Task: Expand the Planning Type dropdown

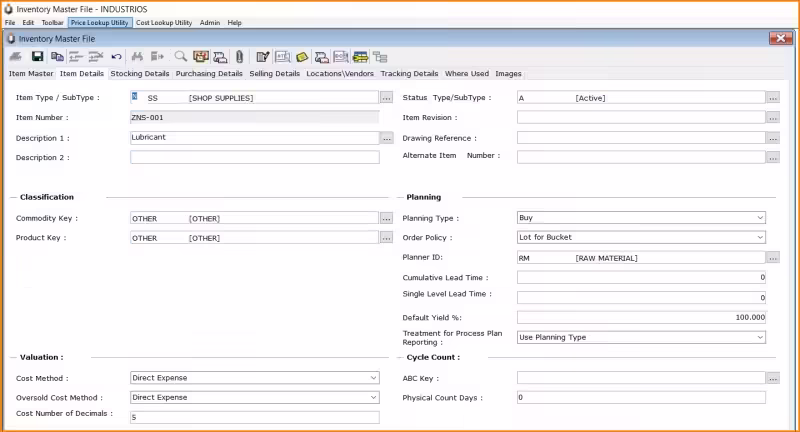Action: pyautogui.click(x=760, y=218)
